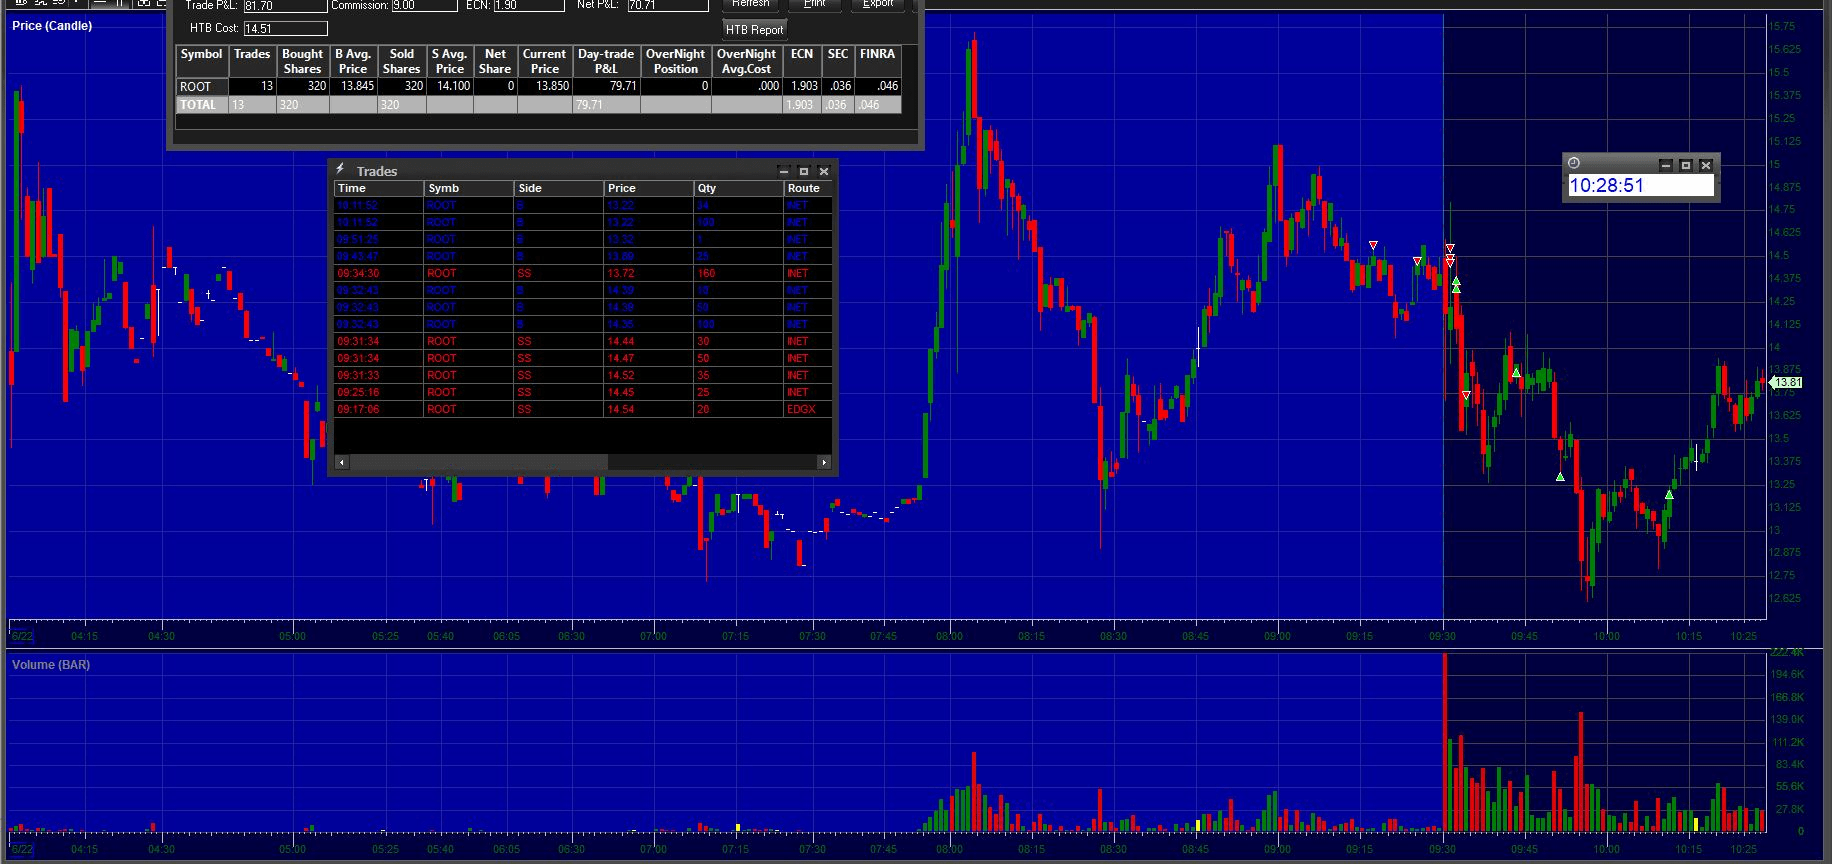
Task: Click the 13.81 current price arrow marker
Action: [1785, 382]
